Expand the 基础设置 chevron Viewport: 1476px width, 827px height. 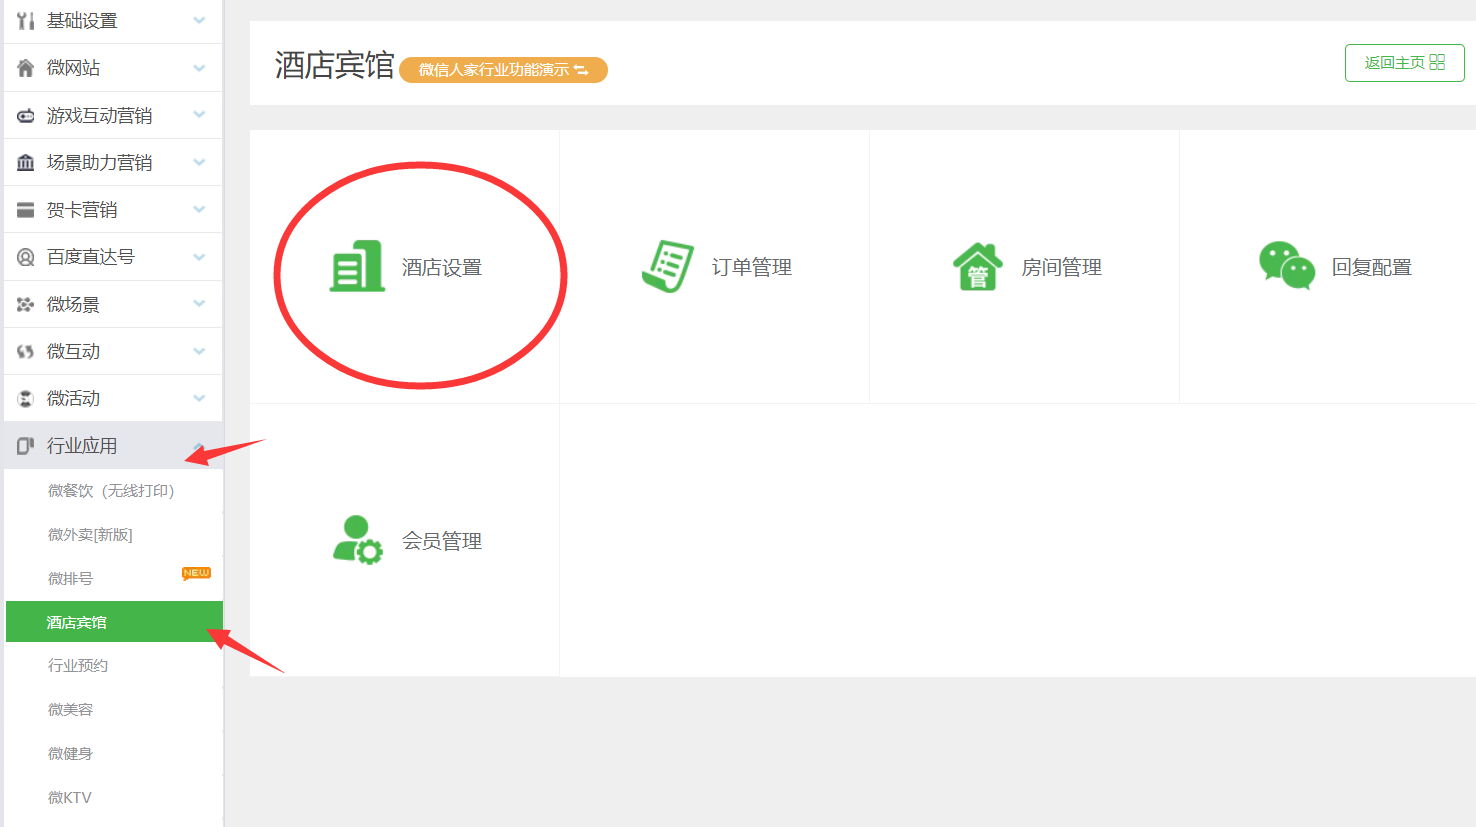coord(199,21)
